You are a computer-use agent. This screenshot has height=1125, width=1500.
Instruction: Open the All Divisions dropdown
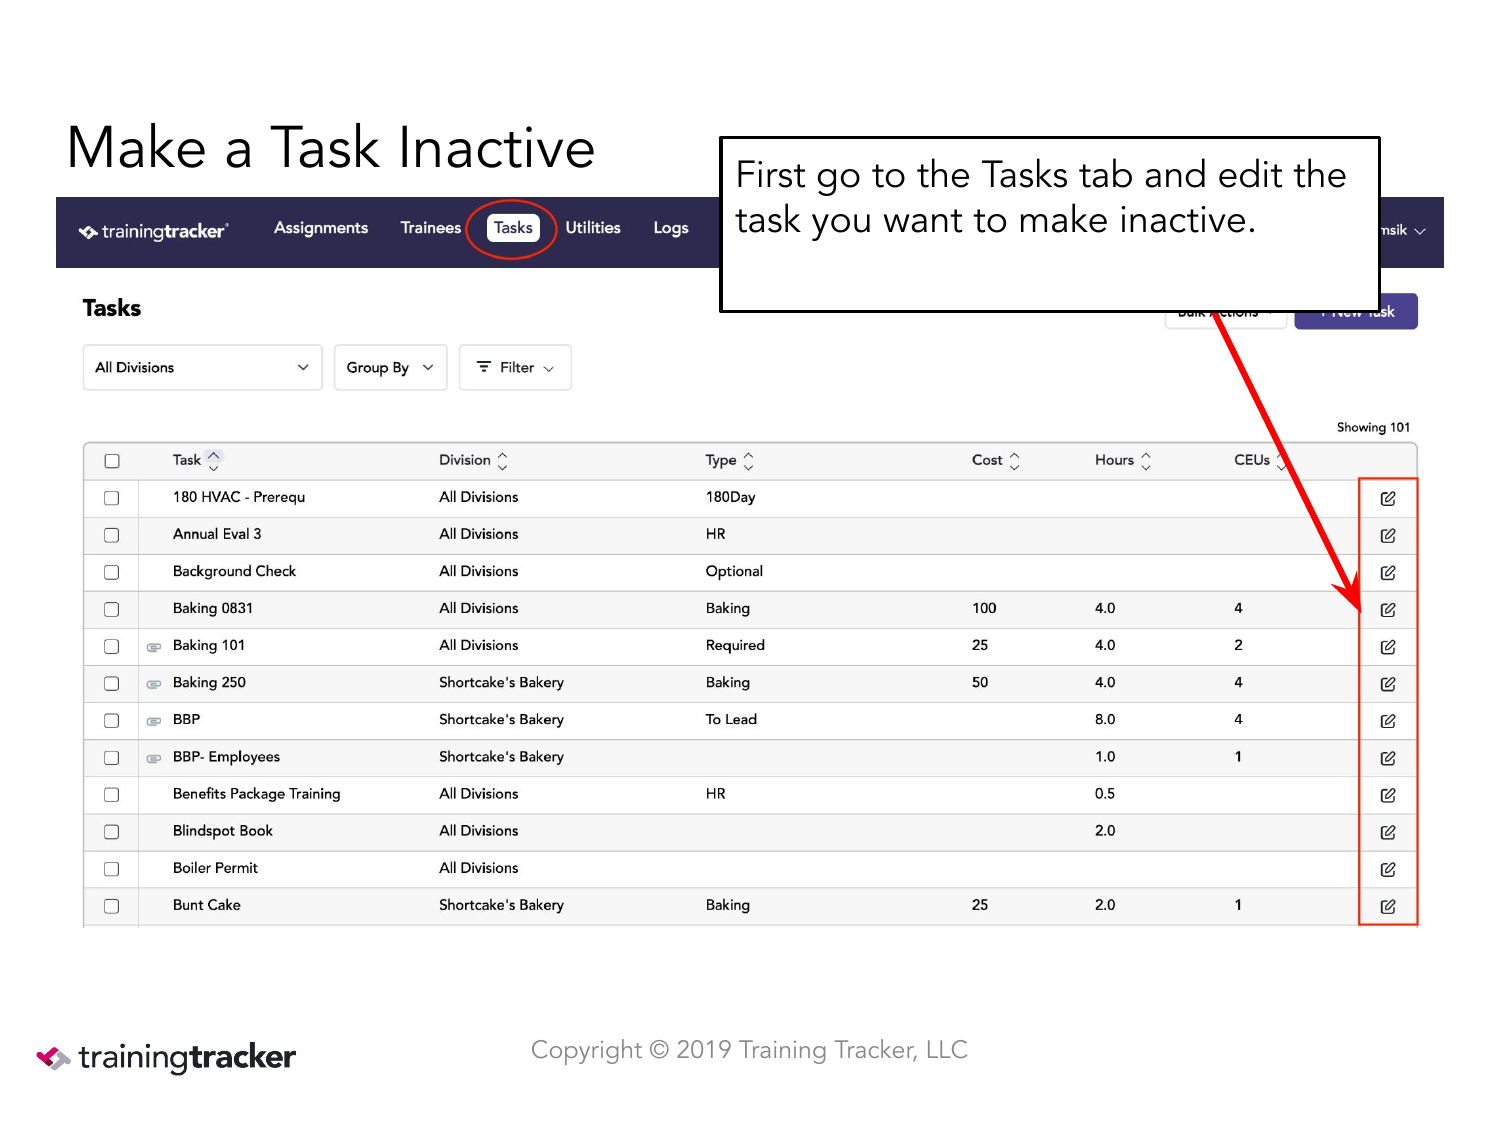tap(202, 367)
